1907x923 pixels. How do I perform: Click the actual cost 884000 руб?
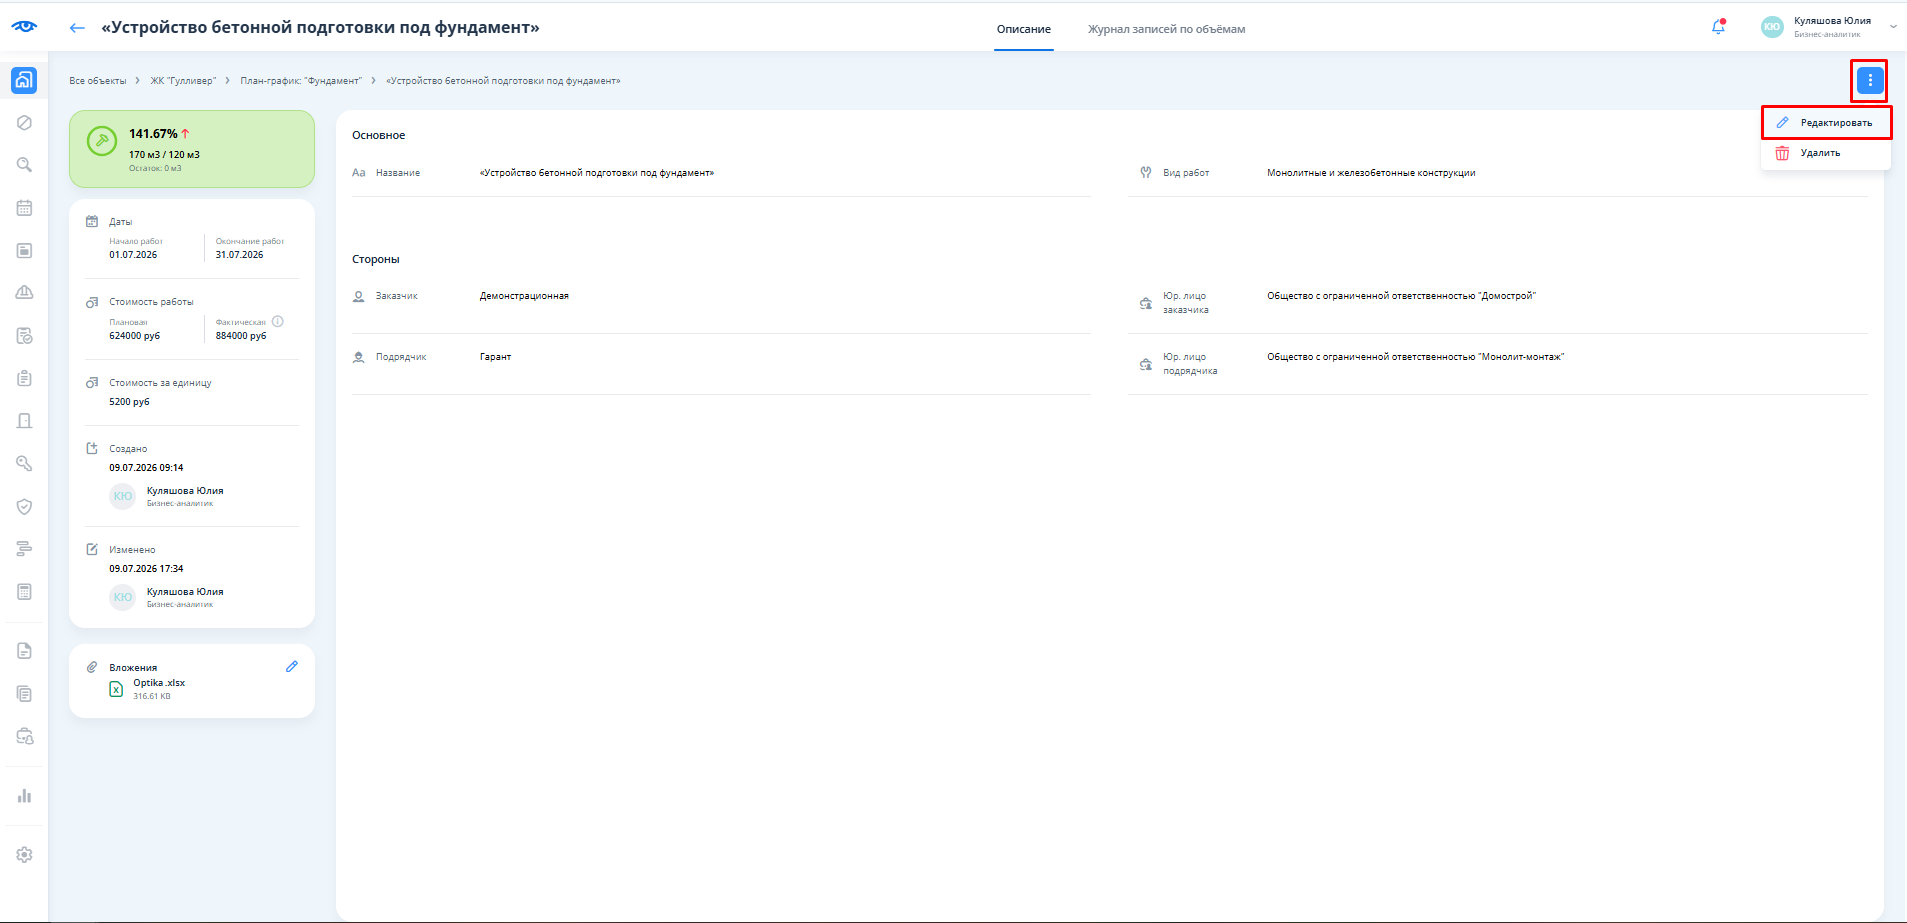(x=241, y=336)
